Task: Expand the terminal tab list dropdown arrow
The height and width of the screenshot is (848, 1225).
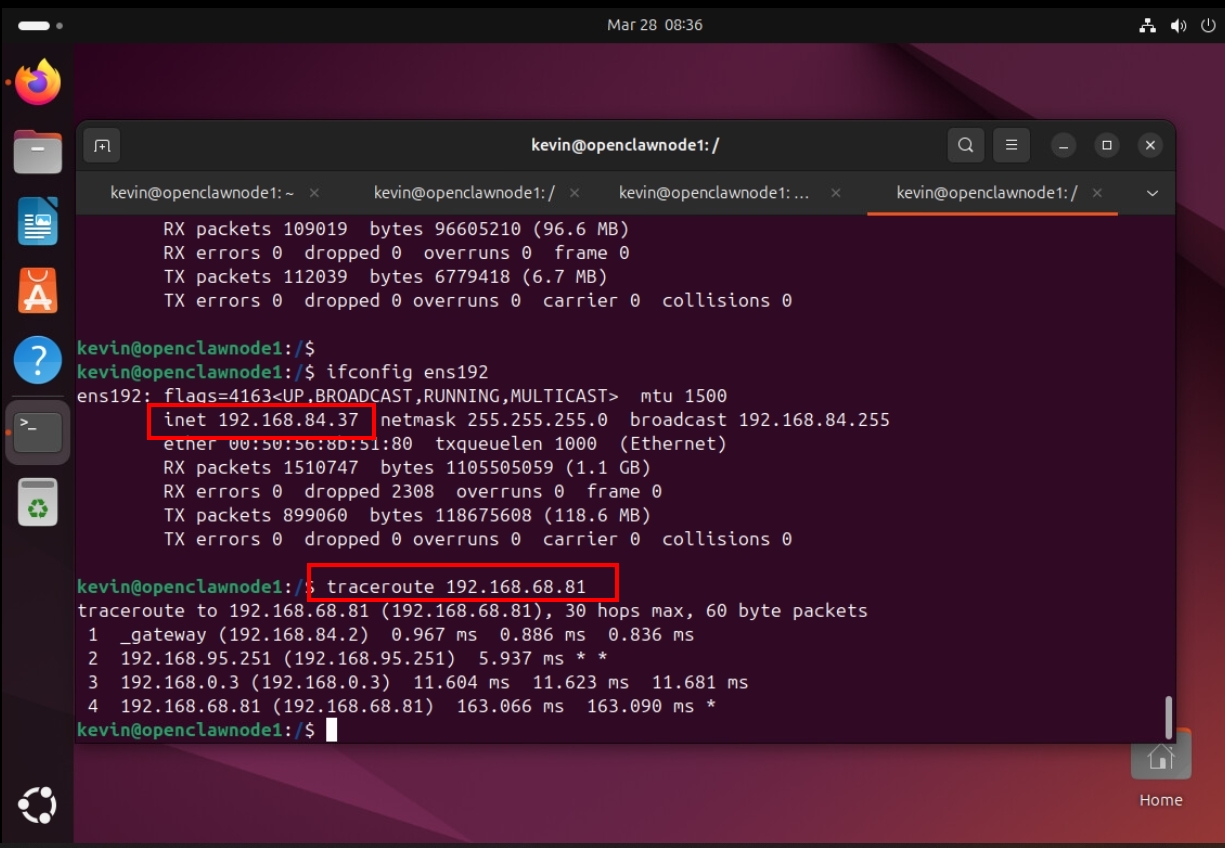Action: point(1152,193)
